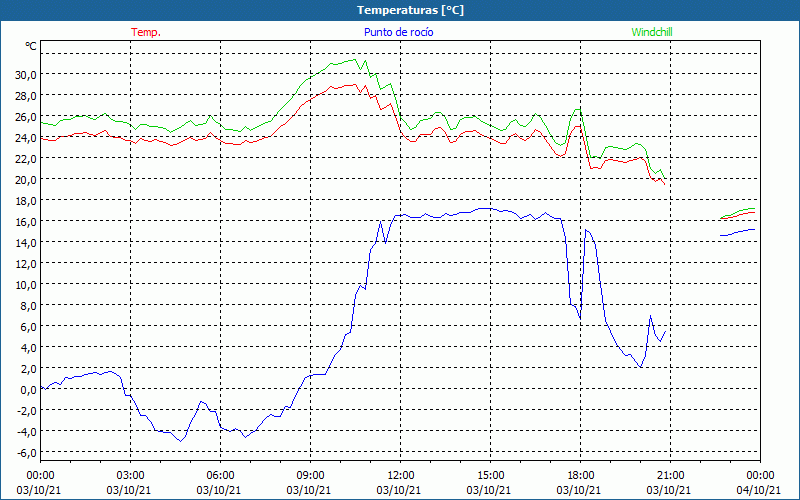
Task: Click the 2,0 y-axis value
Action: (x=28, y=368)
